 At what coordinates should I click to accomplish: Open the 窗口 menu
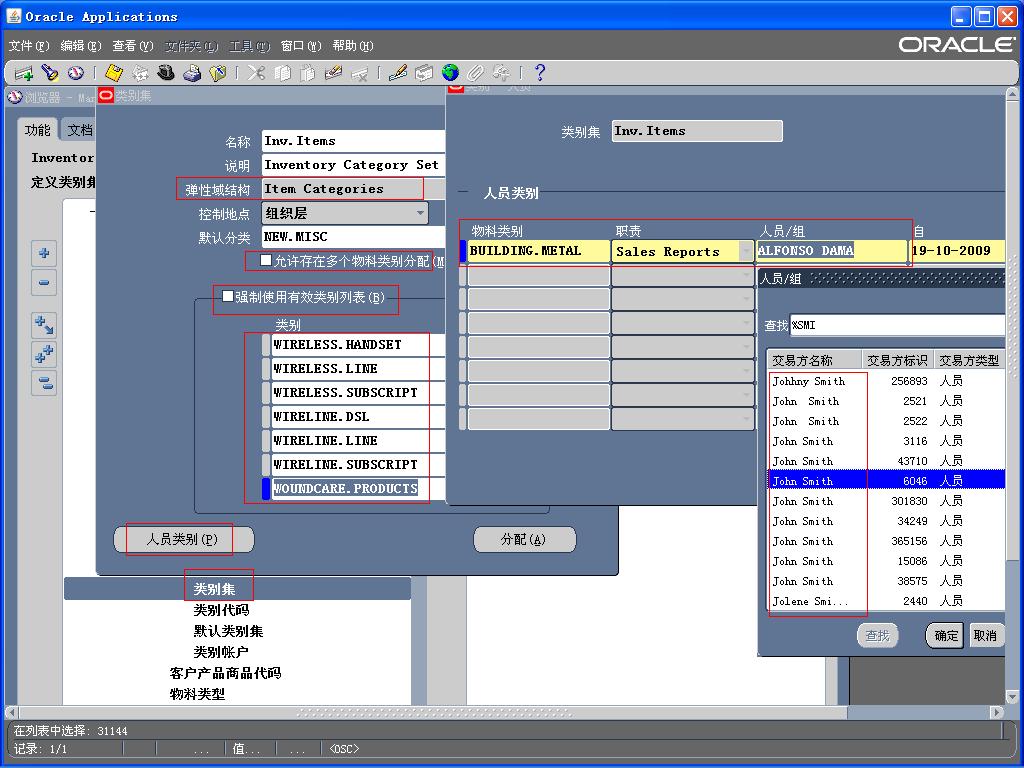[301, 46]
